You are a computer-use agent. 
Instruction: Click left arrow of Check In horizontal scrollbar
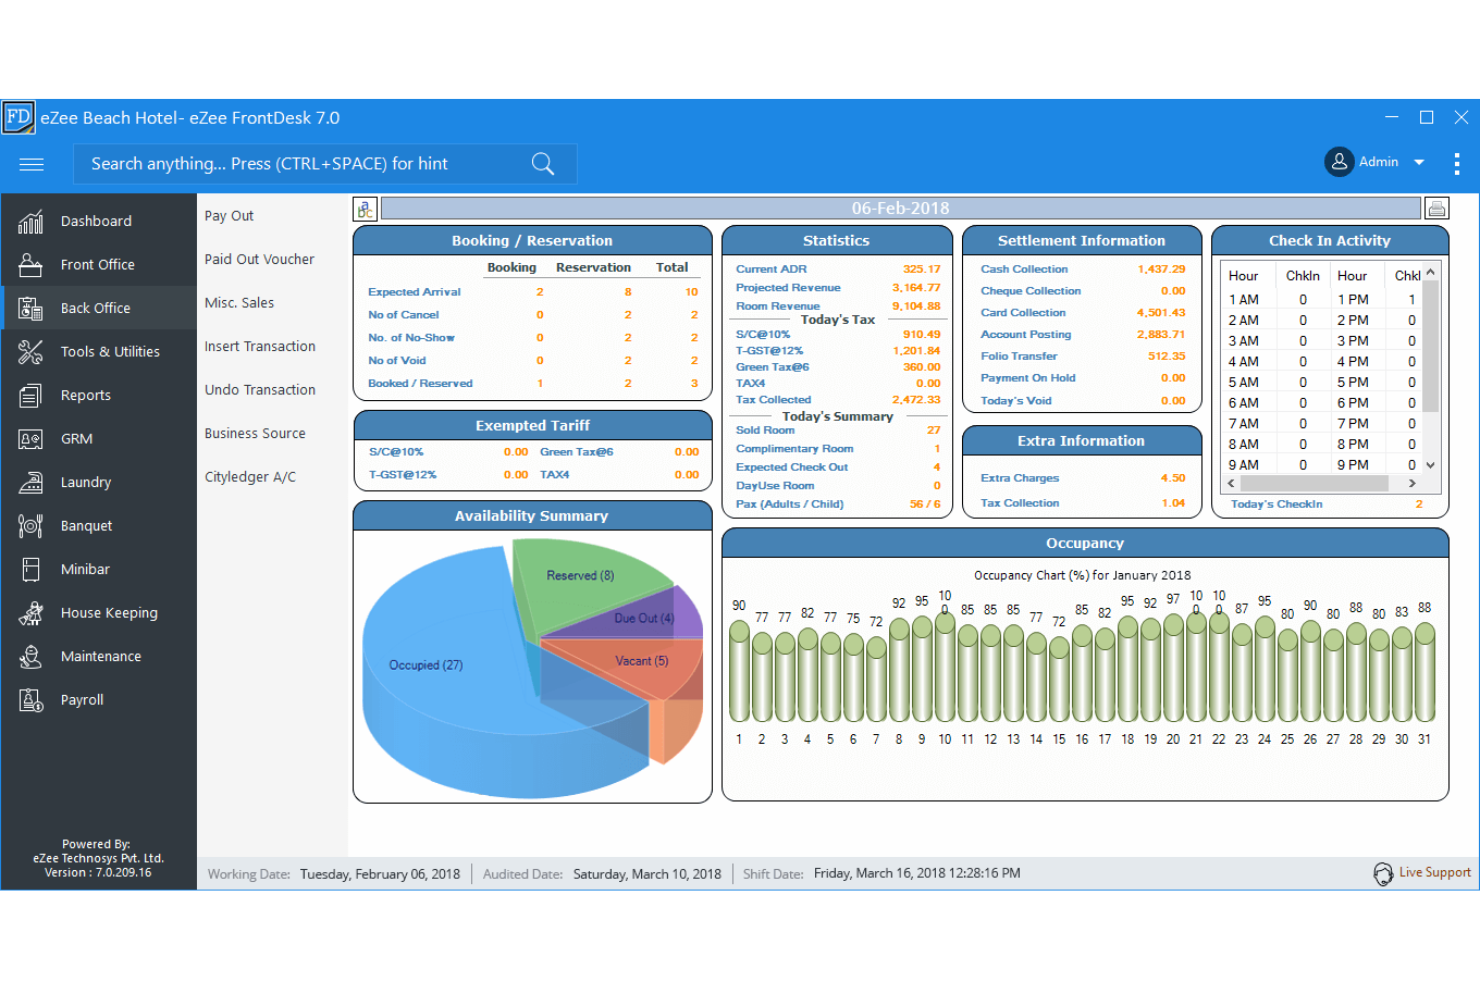(1231, 483)
